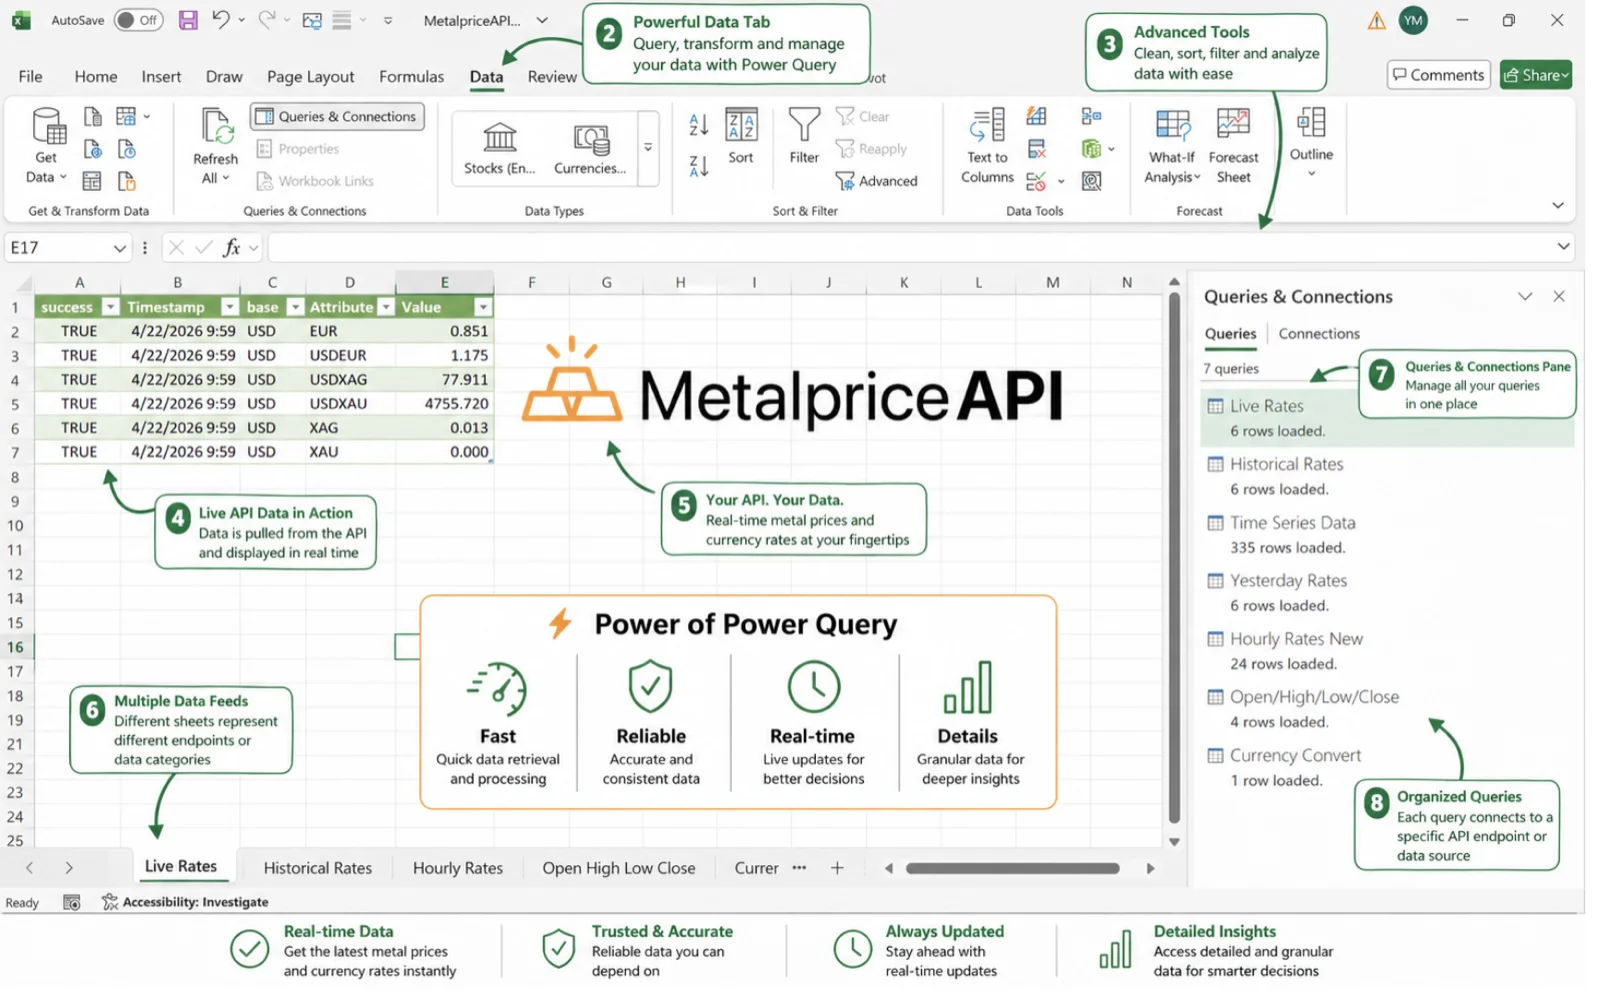This screenshot has width=1600, height=993.
Task: Open the Value column filter dropdown
Action: pos(483,307)
